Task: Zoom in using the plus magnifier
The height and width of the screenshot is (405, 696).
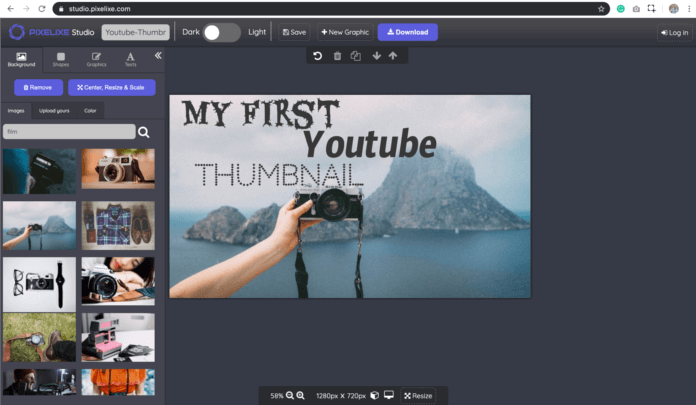Action: coord(300,396)
